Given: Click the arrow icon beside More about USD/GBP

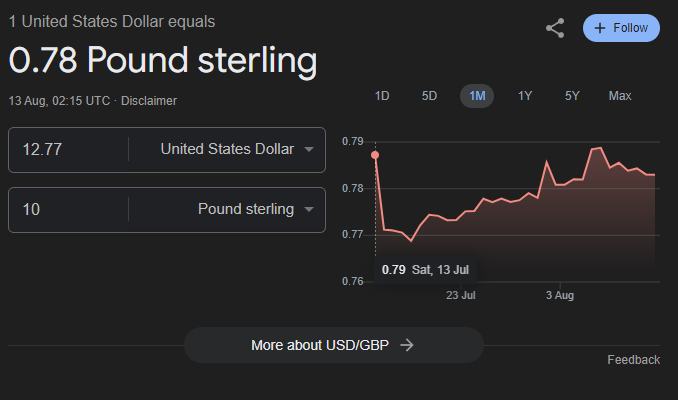Looking at the screenshot, I should pos(407,345).
